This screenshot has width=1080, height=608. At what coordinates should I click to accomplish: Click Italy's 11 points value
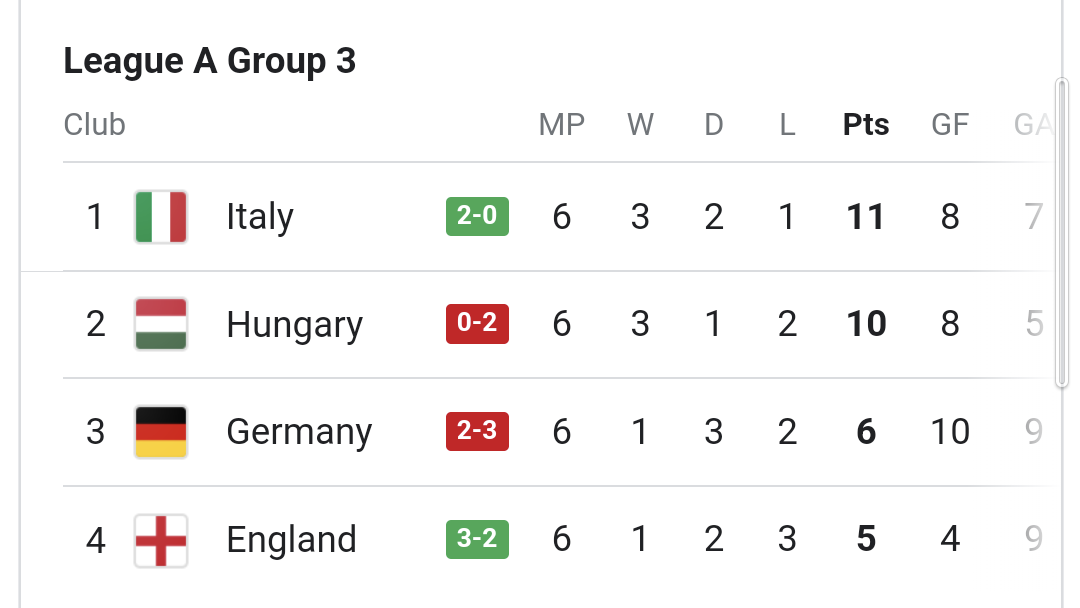coord(866,217)
